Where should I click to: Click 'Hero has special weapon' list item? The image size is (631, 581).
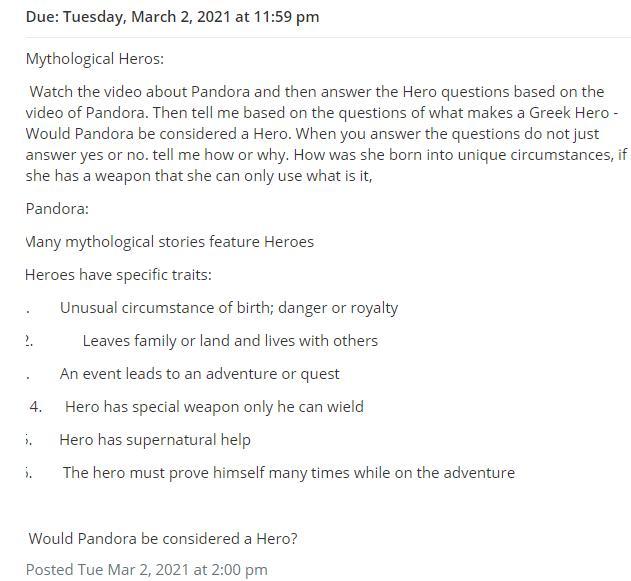[214, 407]
